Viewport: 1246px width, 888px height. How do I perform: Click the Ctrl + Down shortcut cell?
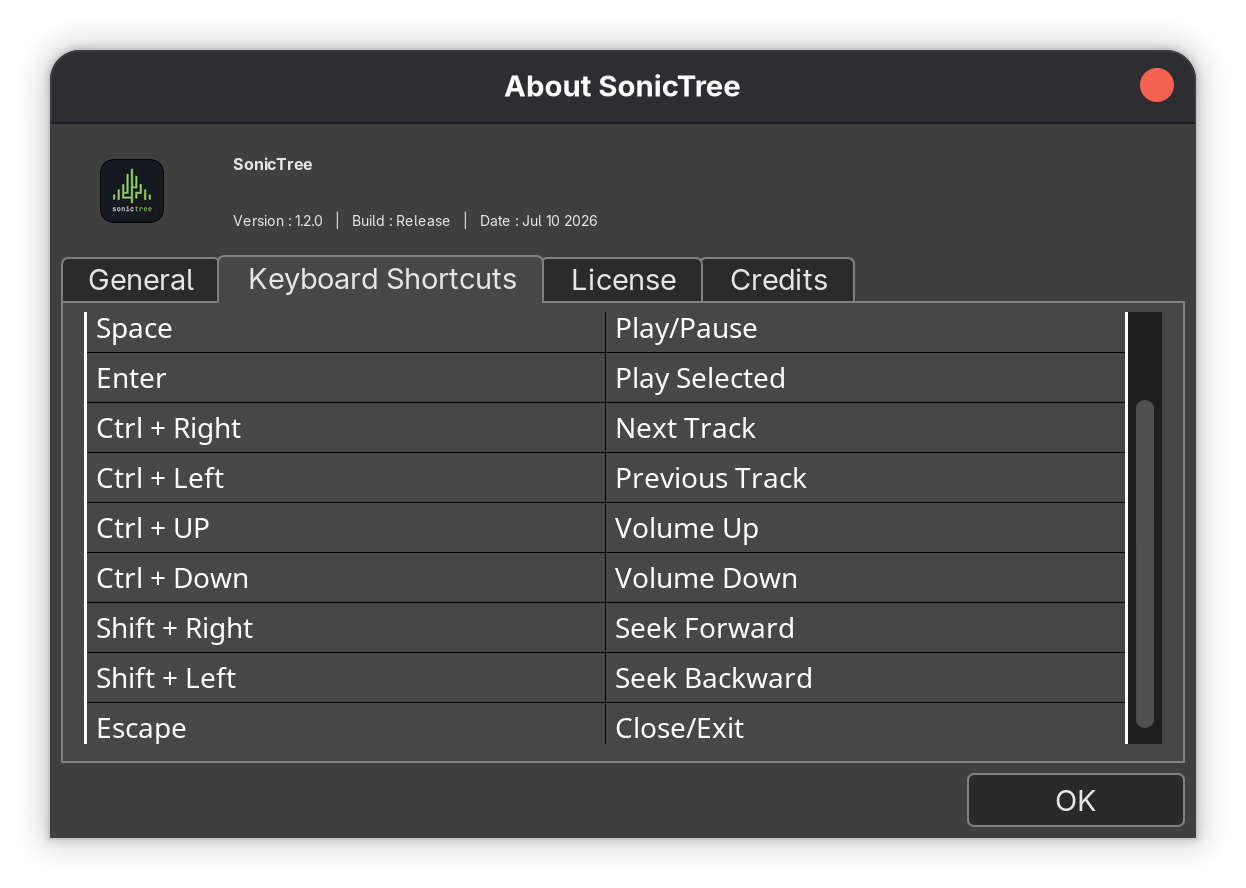(346, 578)
